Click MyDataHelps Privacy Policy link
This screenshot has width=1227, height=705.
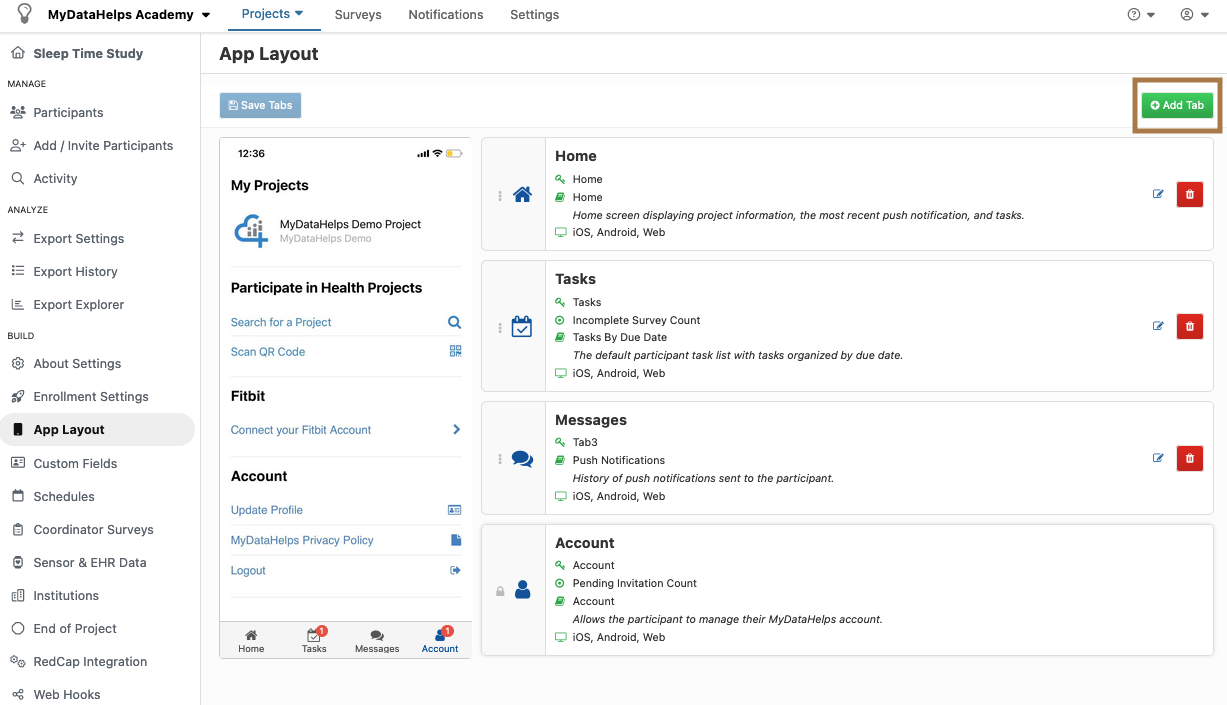tap(302, 540)
